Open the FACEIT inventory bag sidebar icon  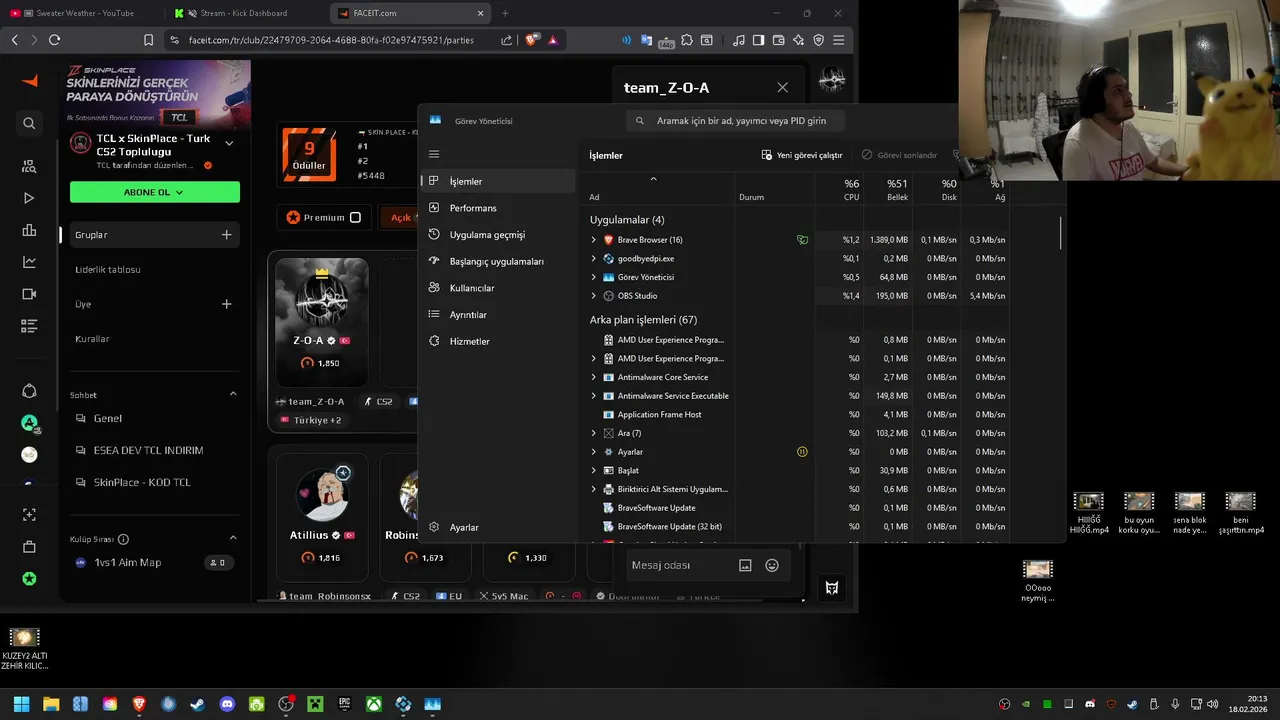click(29, 547)
